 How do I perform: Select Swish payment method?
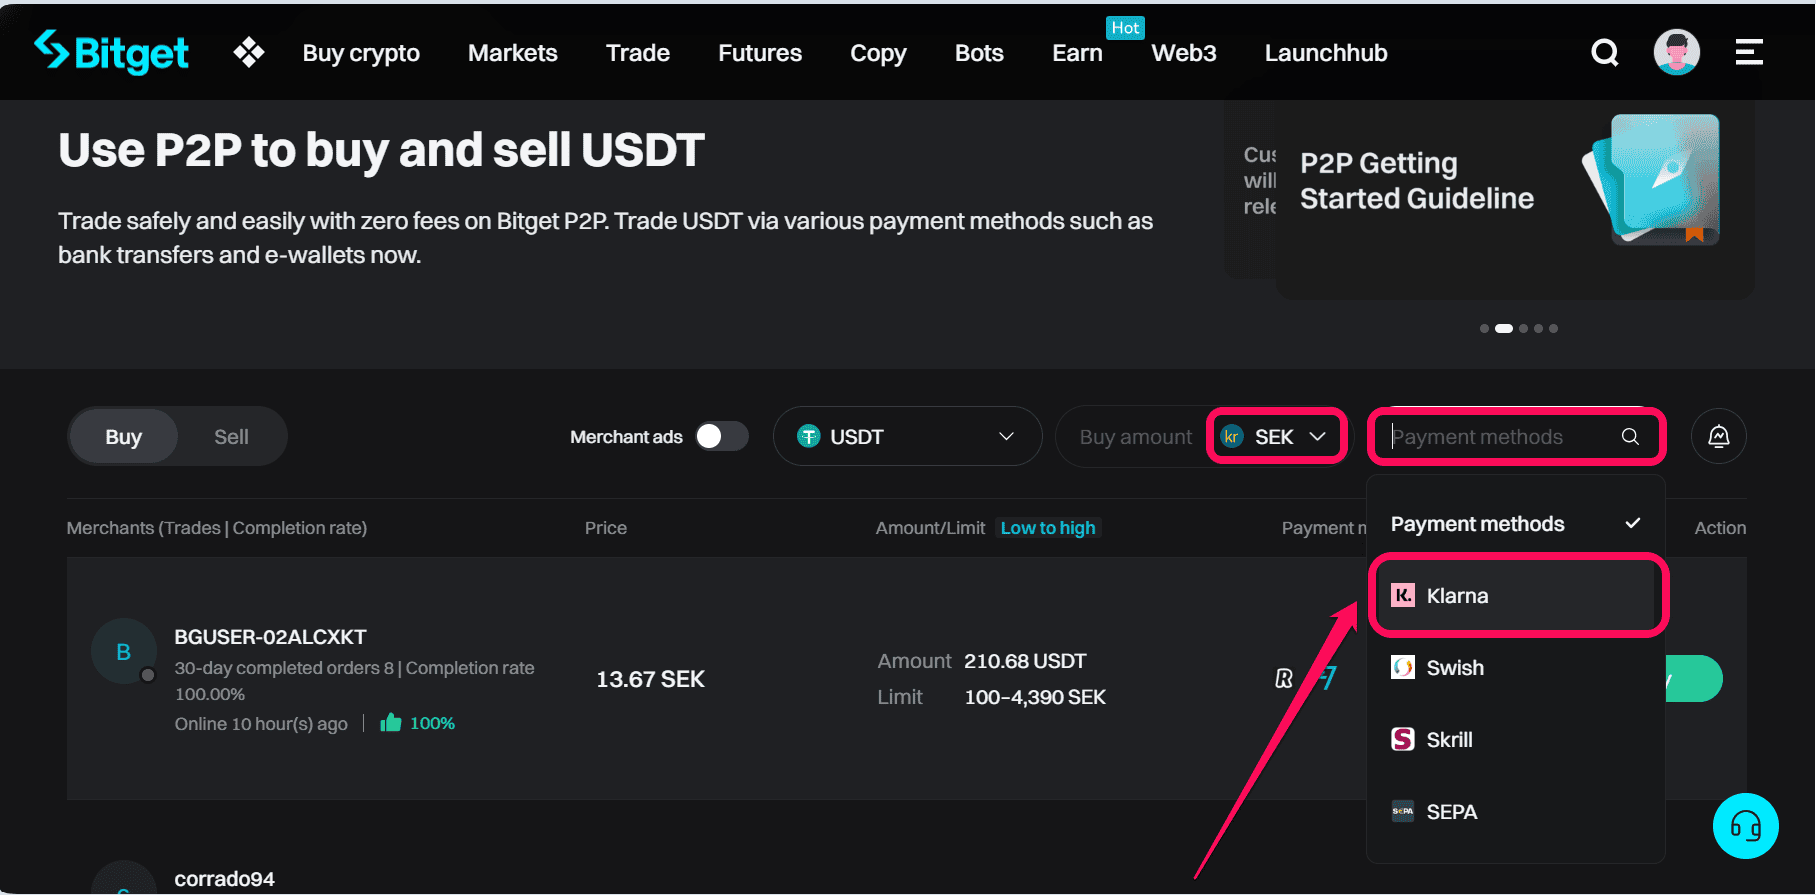1516,668
